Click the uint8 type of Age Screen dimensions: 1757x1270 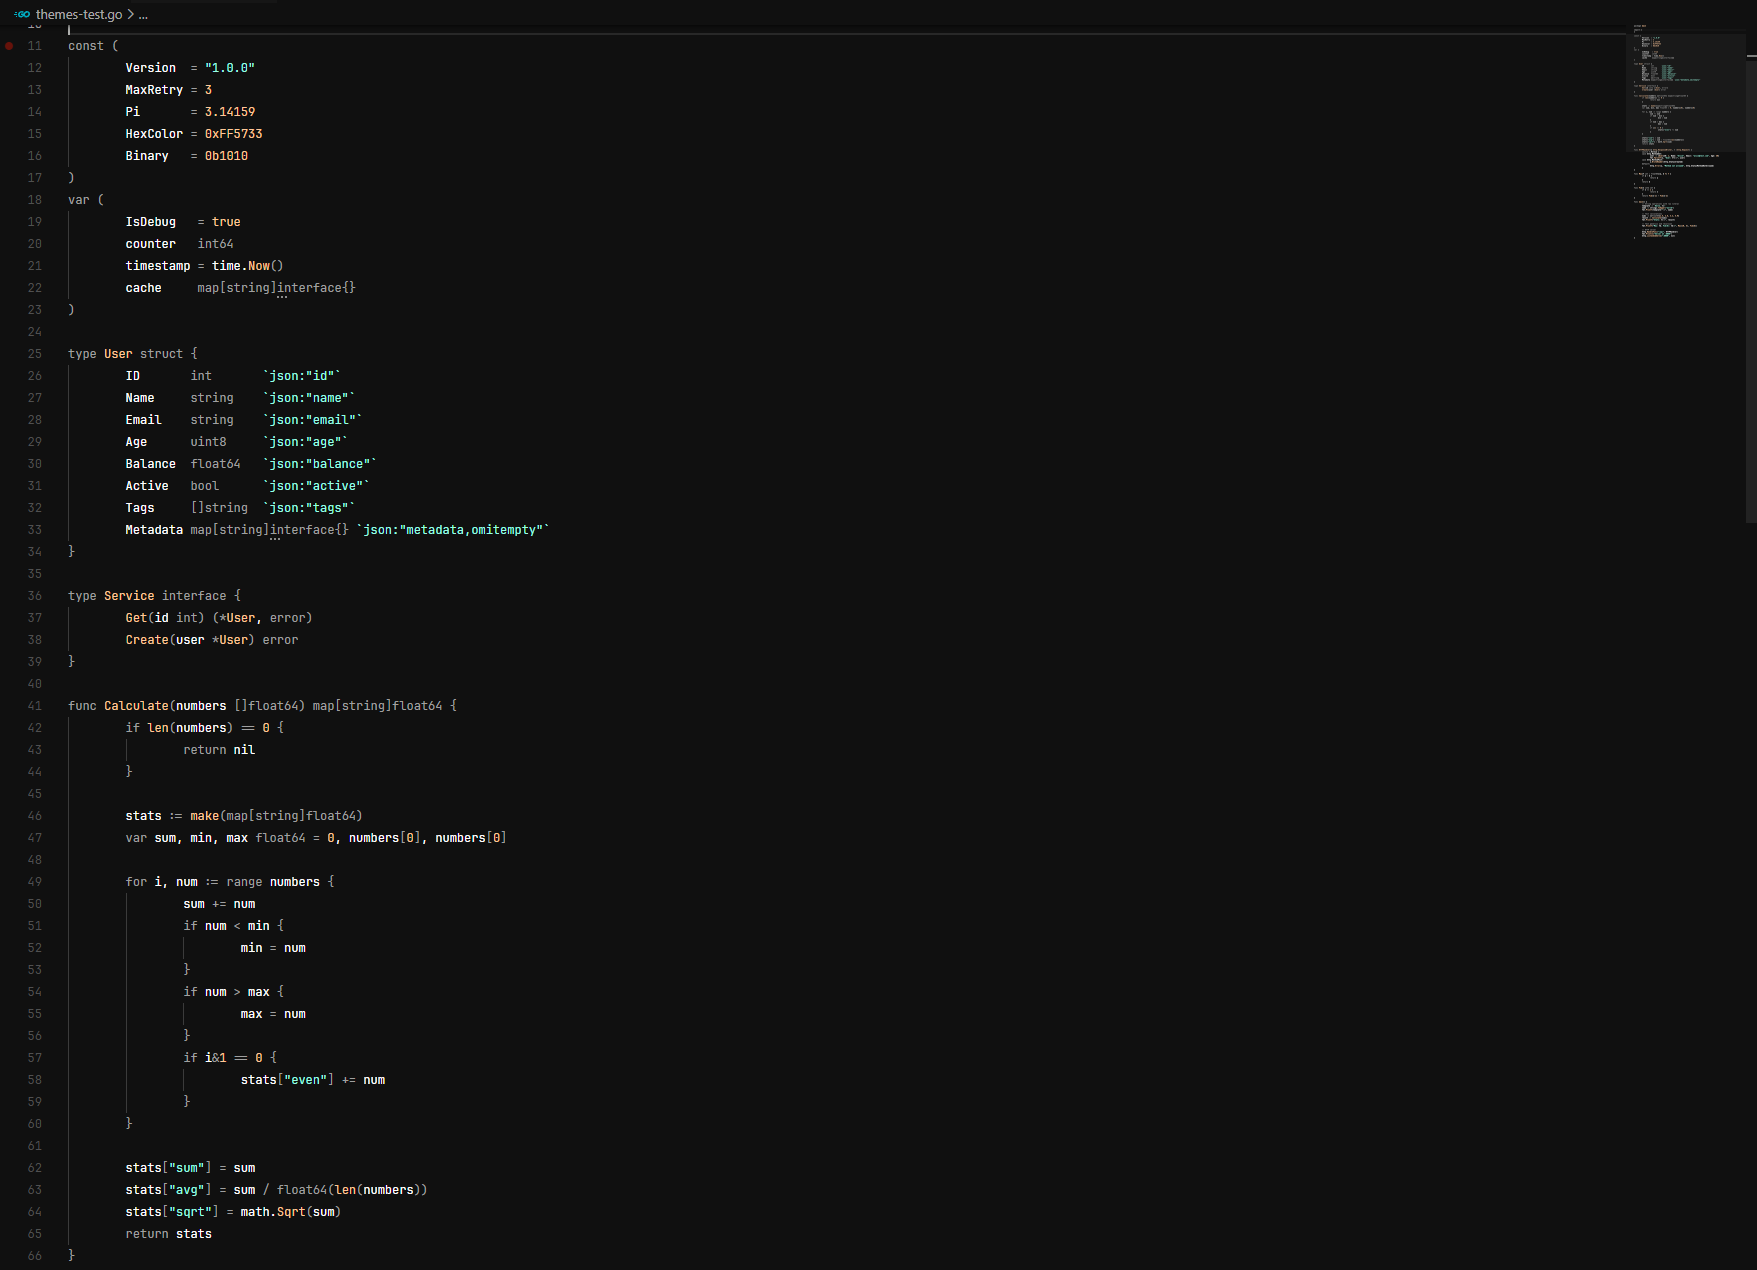208,442
